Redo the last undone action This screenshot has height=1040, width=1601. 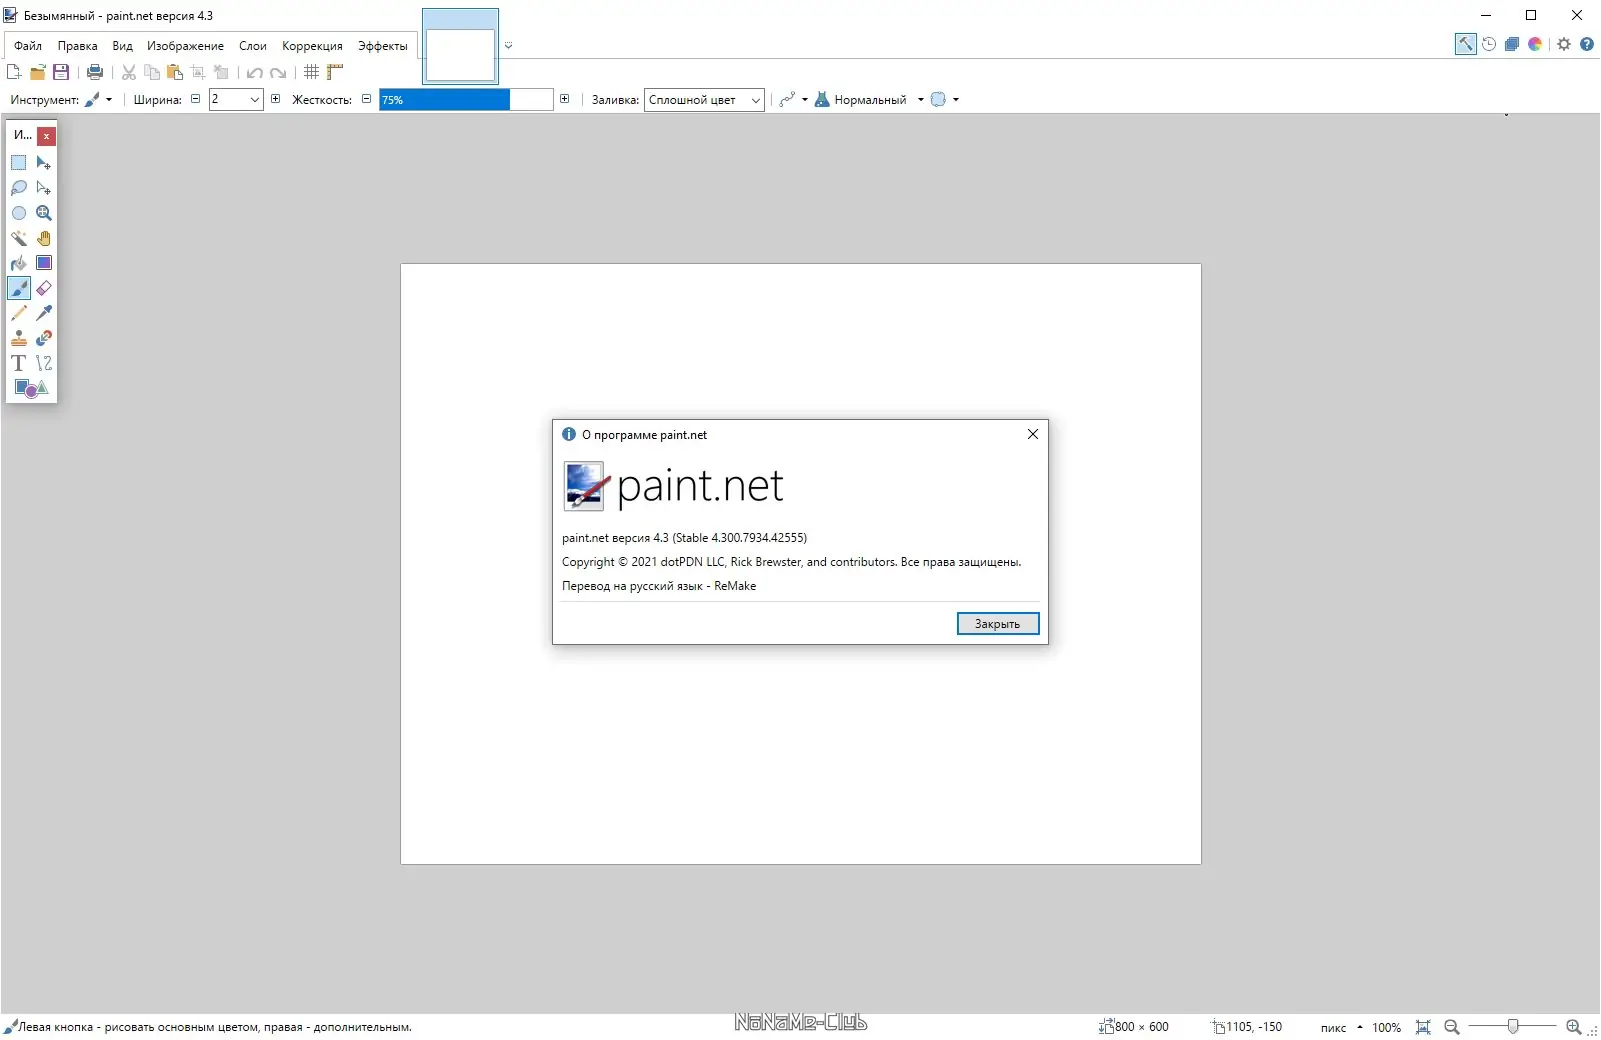tap(278, 72)
